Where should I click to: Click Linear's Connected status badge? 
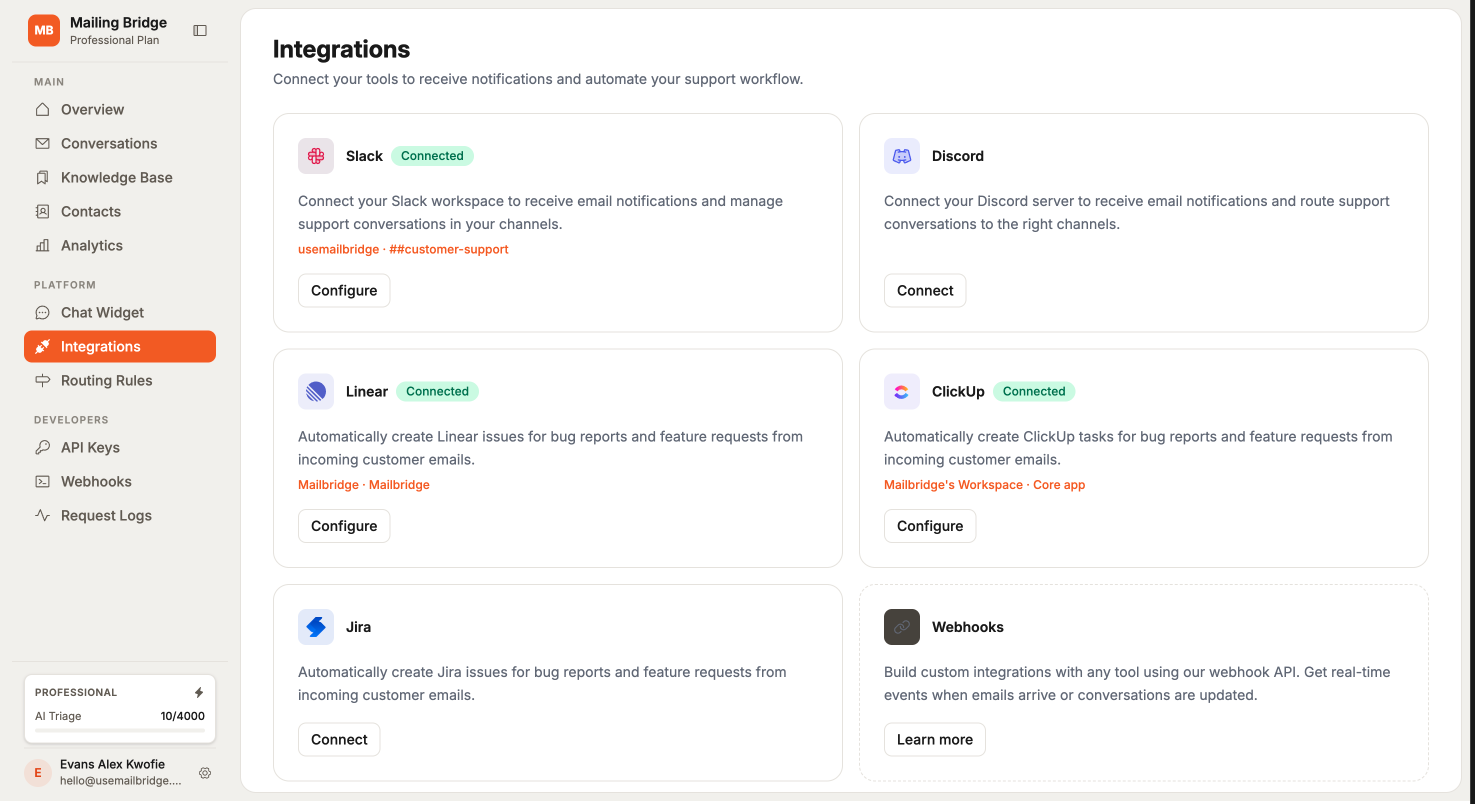[437, 391]
